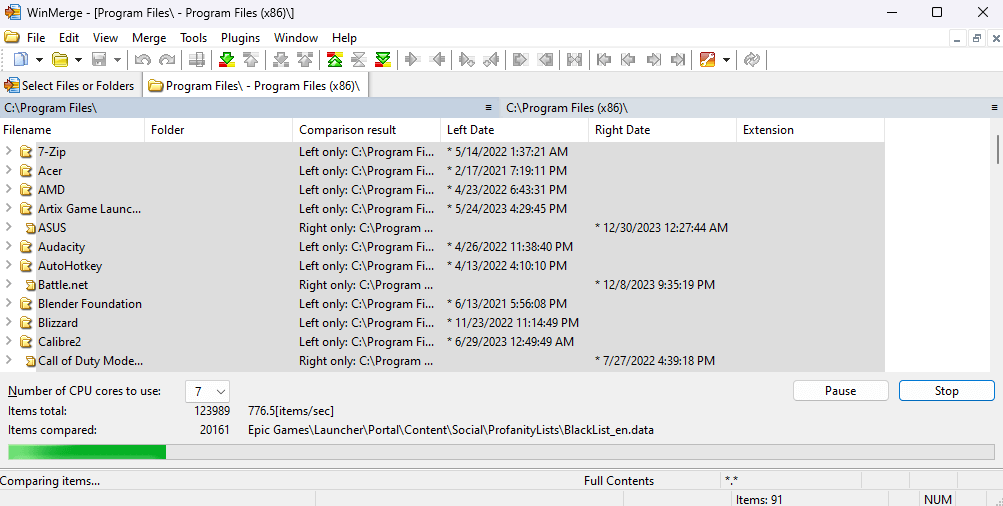Sort by the Filename column header
The image size is (1003, 506).
tap(72, 130)
